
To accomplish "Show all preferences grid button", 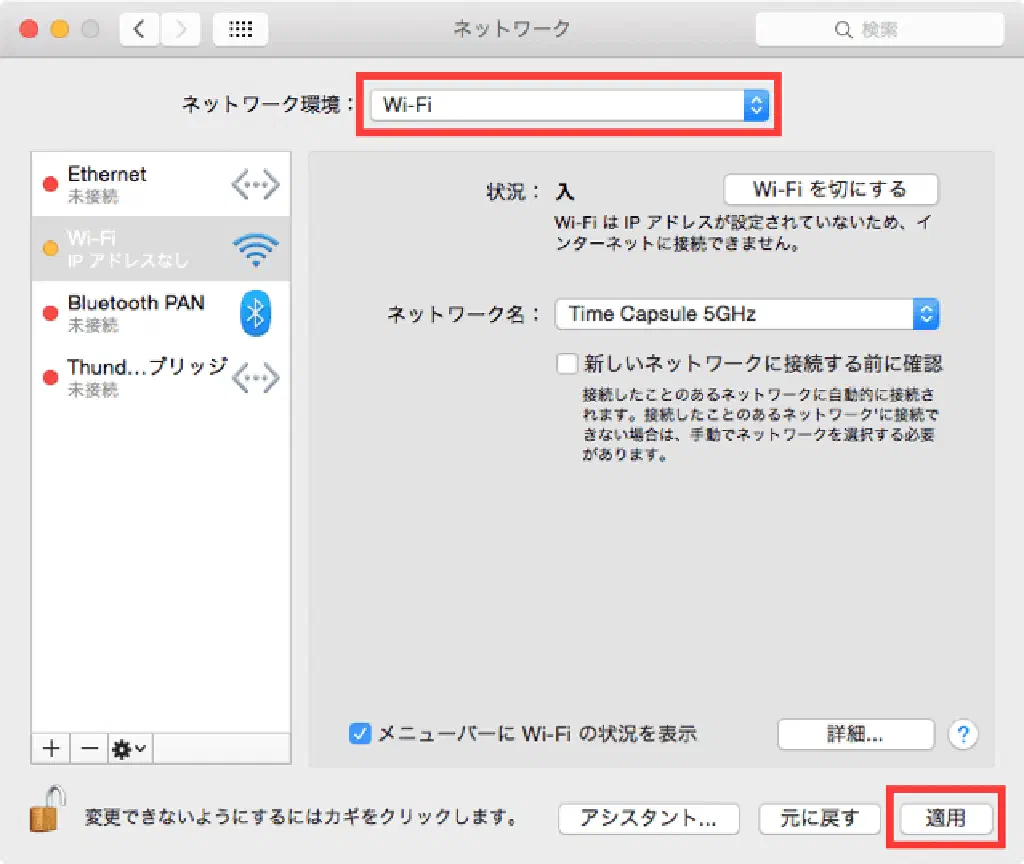I will tap(240, 30).
